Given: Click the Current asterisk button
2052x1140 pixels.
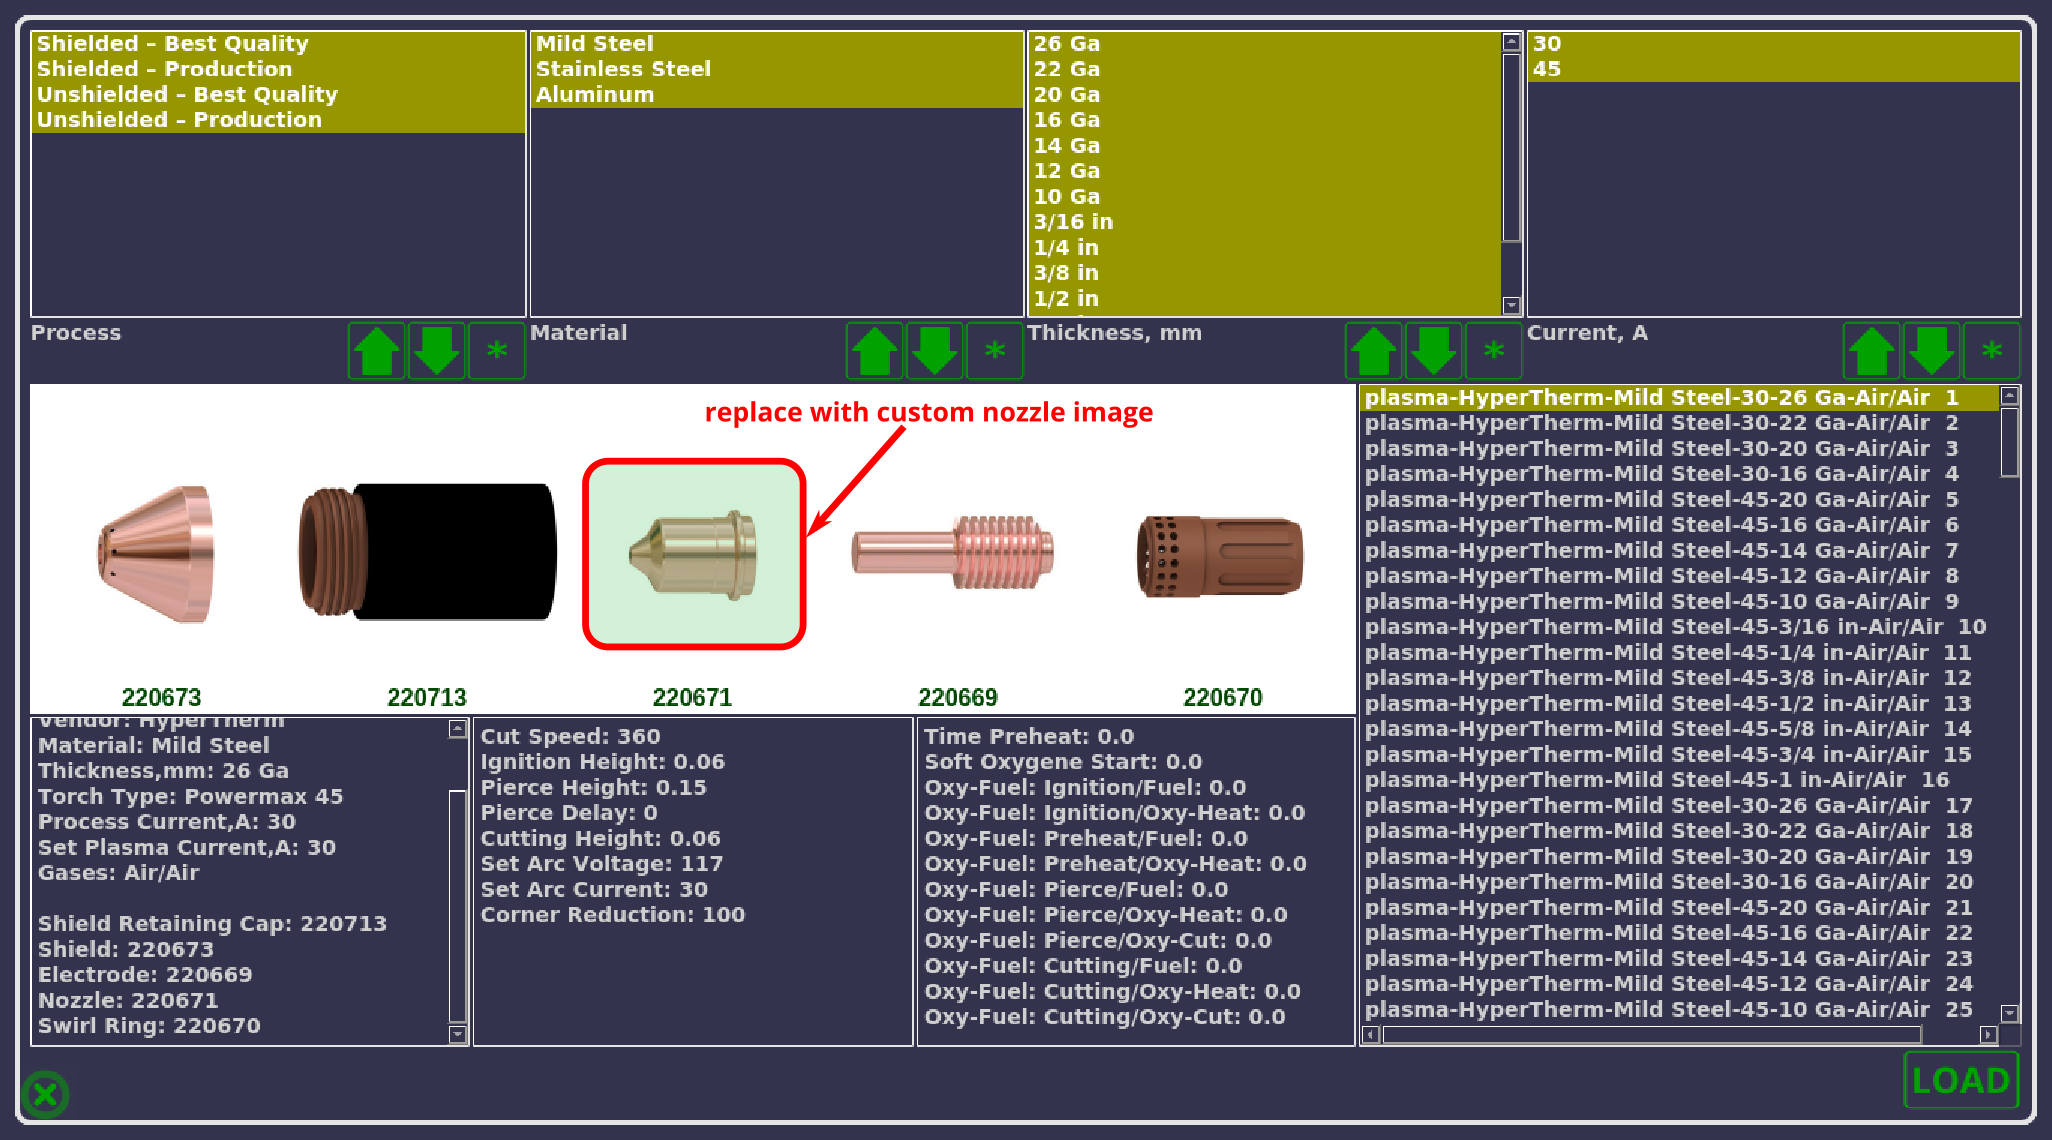Looking at the screenshot, I should click(1991, 351).
